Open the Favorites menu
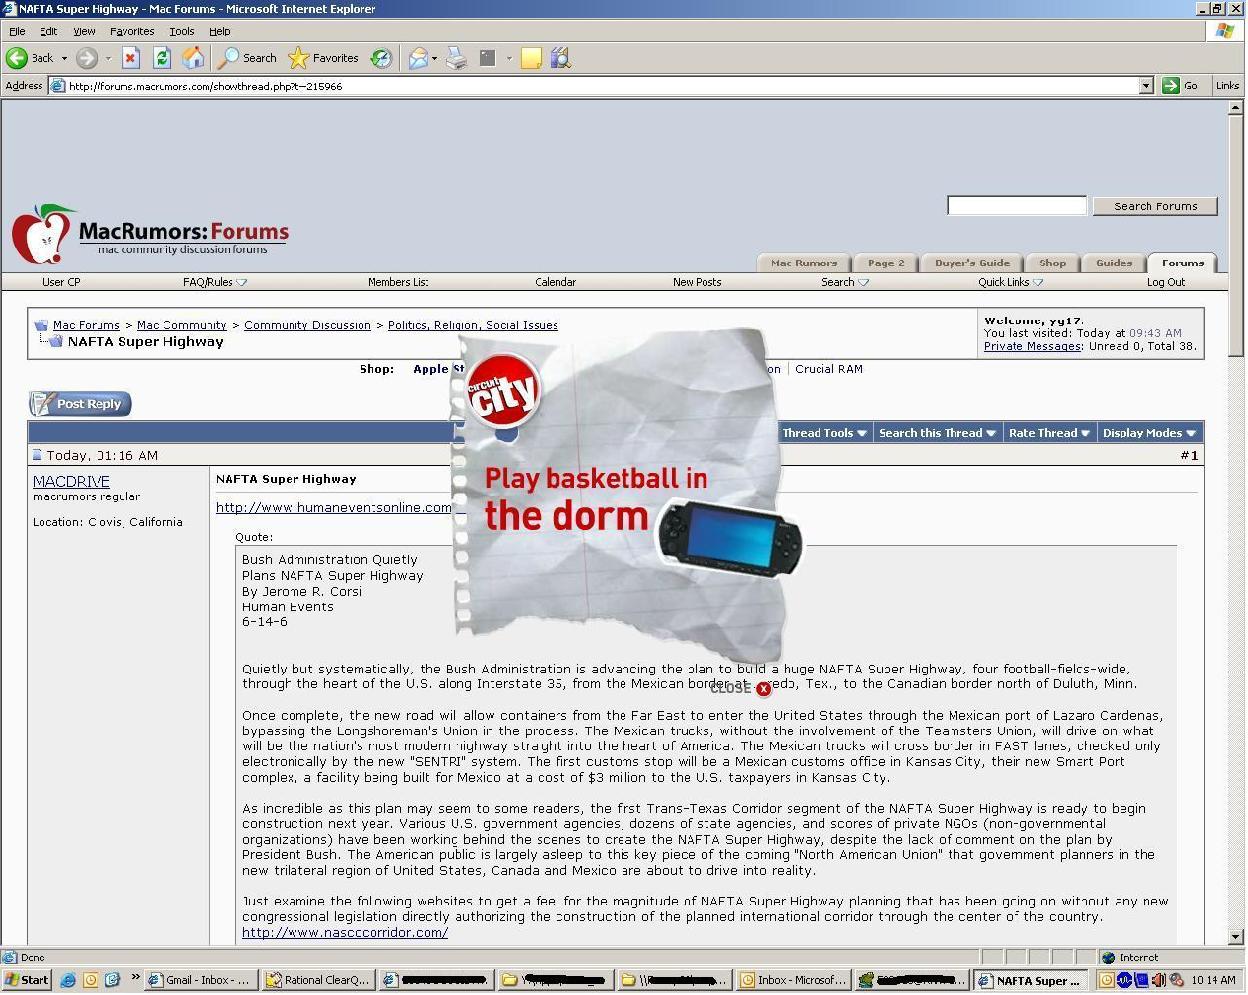 [x=132, y=31]
